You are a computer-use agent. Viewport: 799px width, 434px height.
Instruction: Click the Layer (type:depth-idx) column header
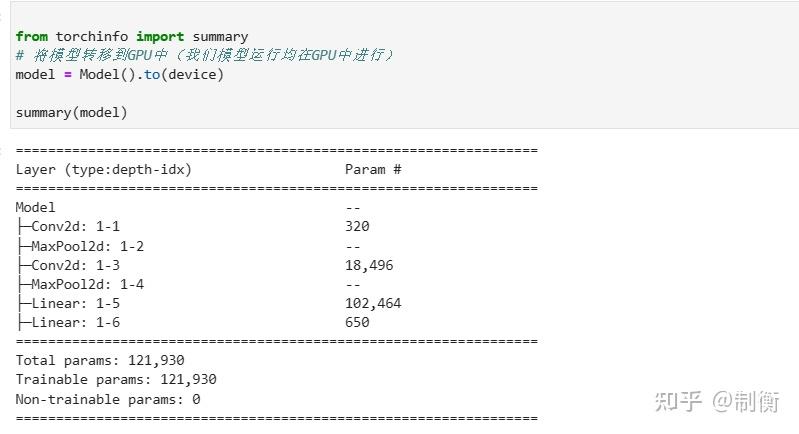[x=104, y=170]
